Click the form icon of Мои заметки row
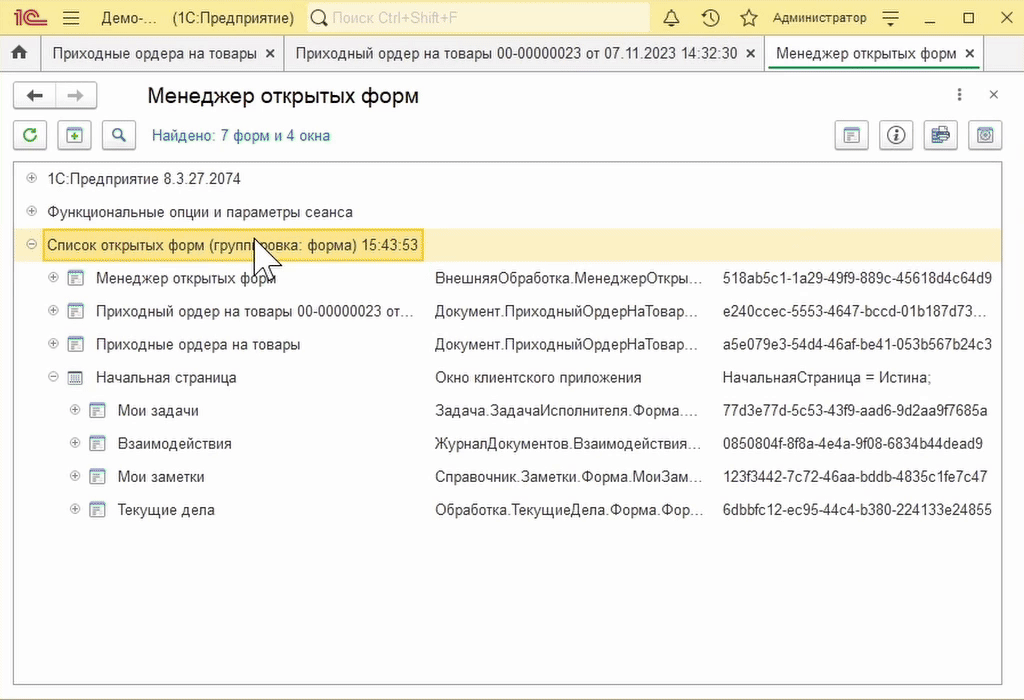 pos(97,477)
